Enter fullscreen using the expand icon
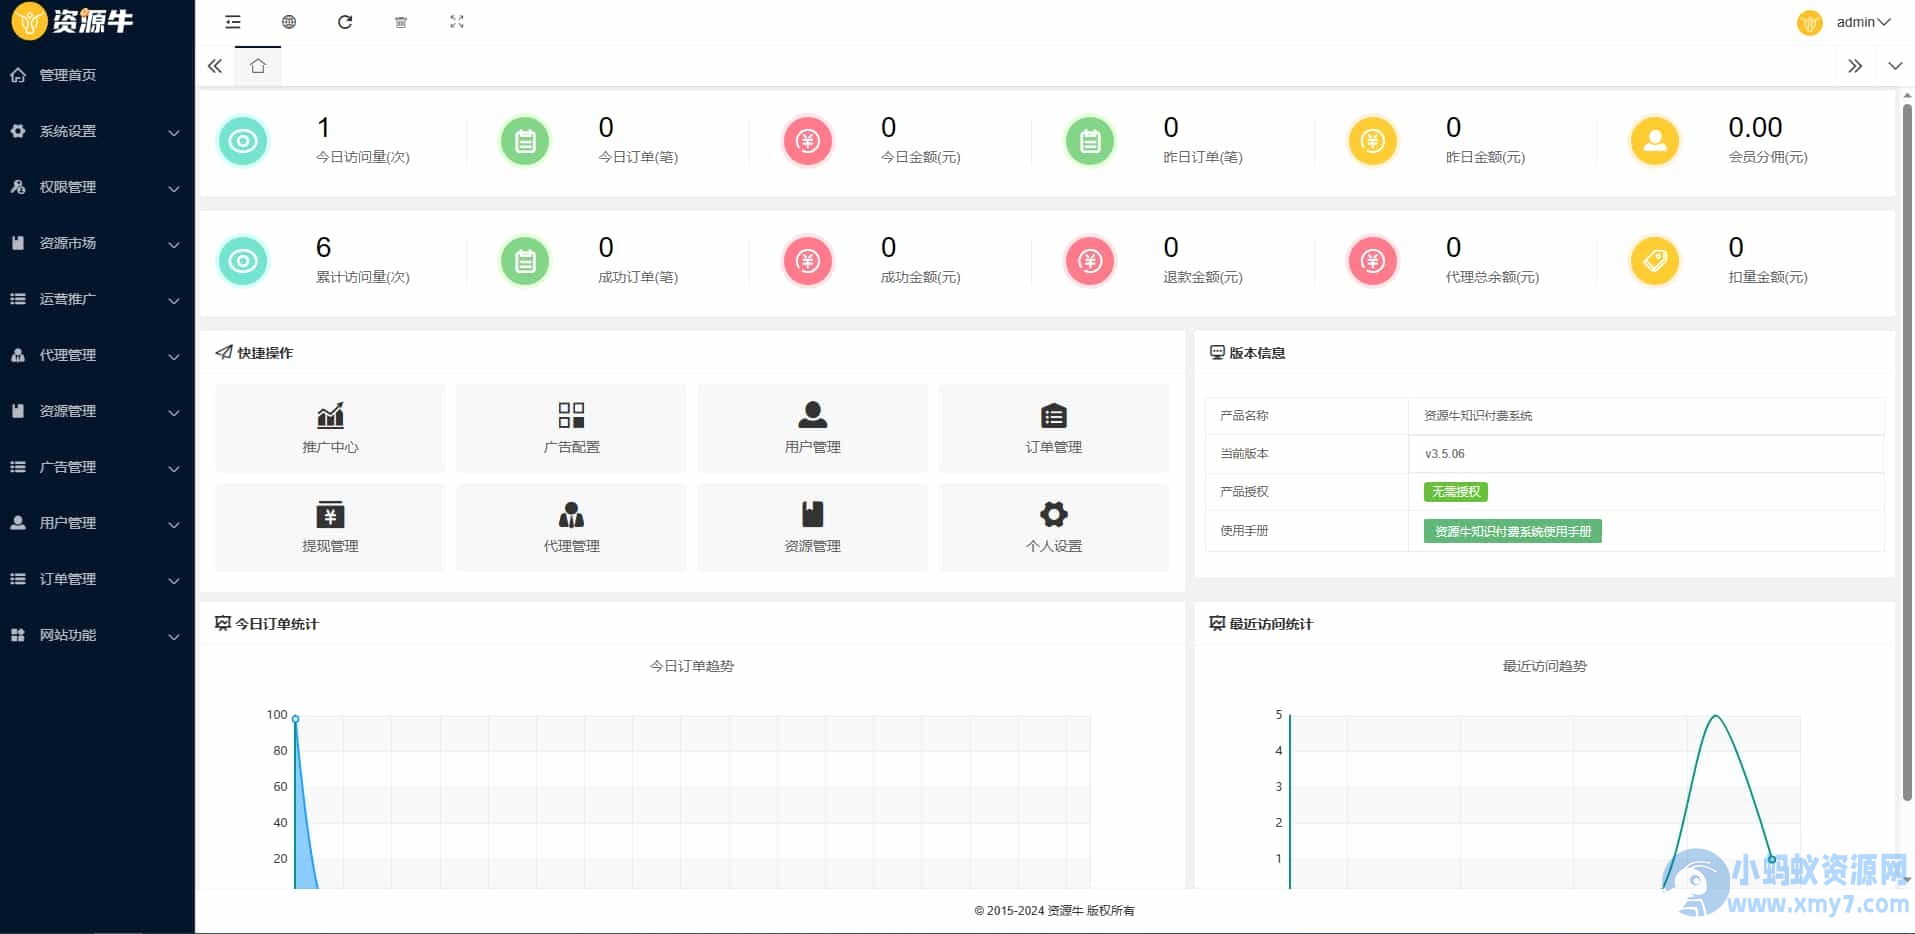This screenshot has height=934, width=1915. [x=457, y=22]
